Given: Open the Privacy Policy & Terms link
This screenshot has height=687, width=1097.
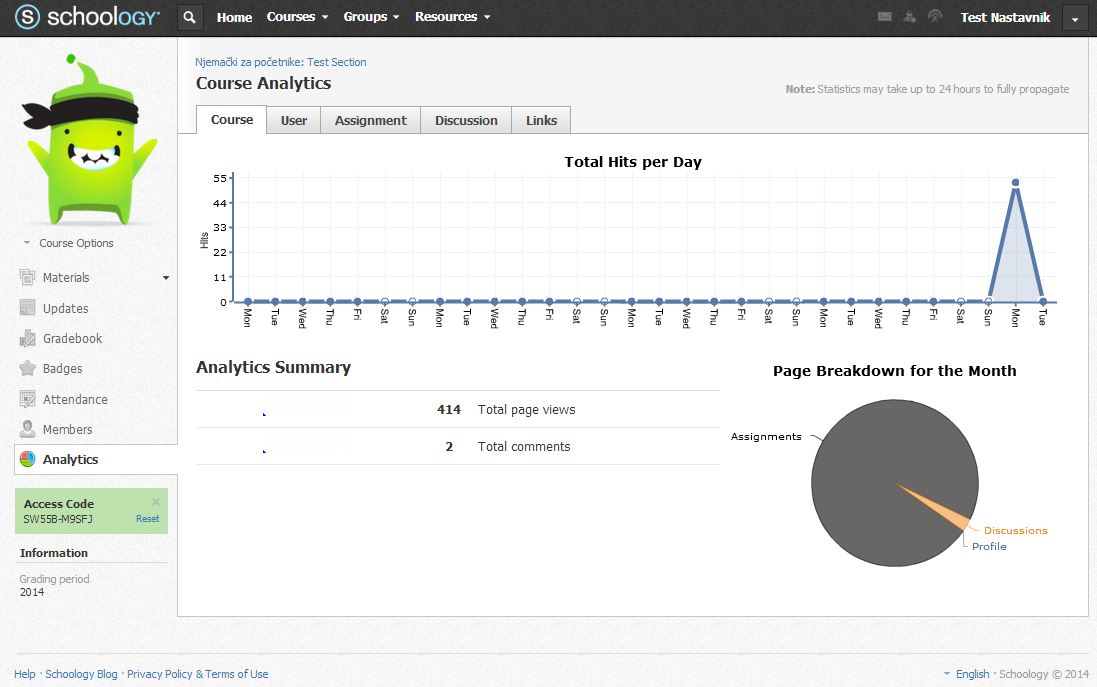Looking at the screenshot, I should [x=197, y=674].
